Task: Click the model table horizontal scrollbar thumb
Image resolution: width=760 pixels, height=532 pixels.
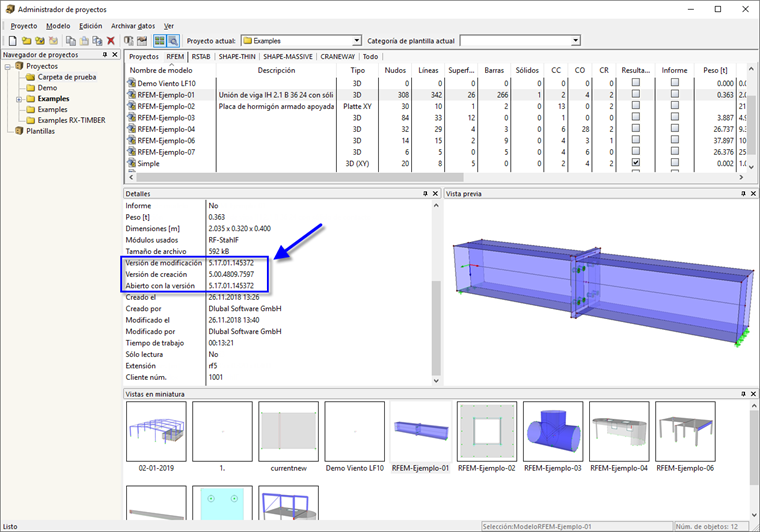Action: (x=300, y=177)
